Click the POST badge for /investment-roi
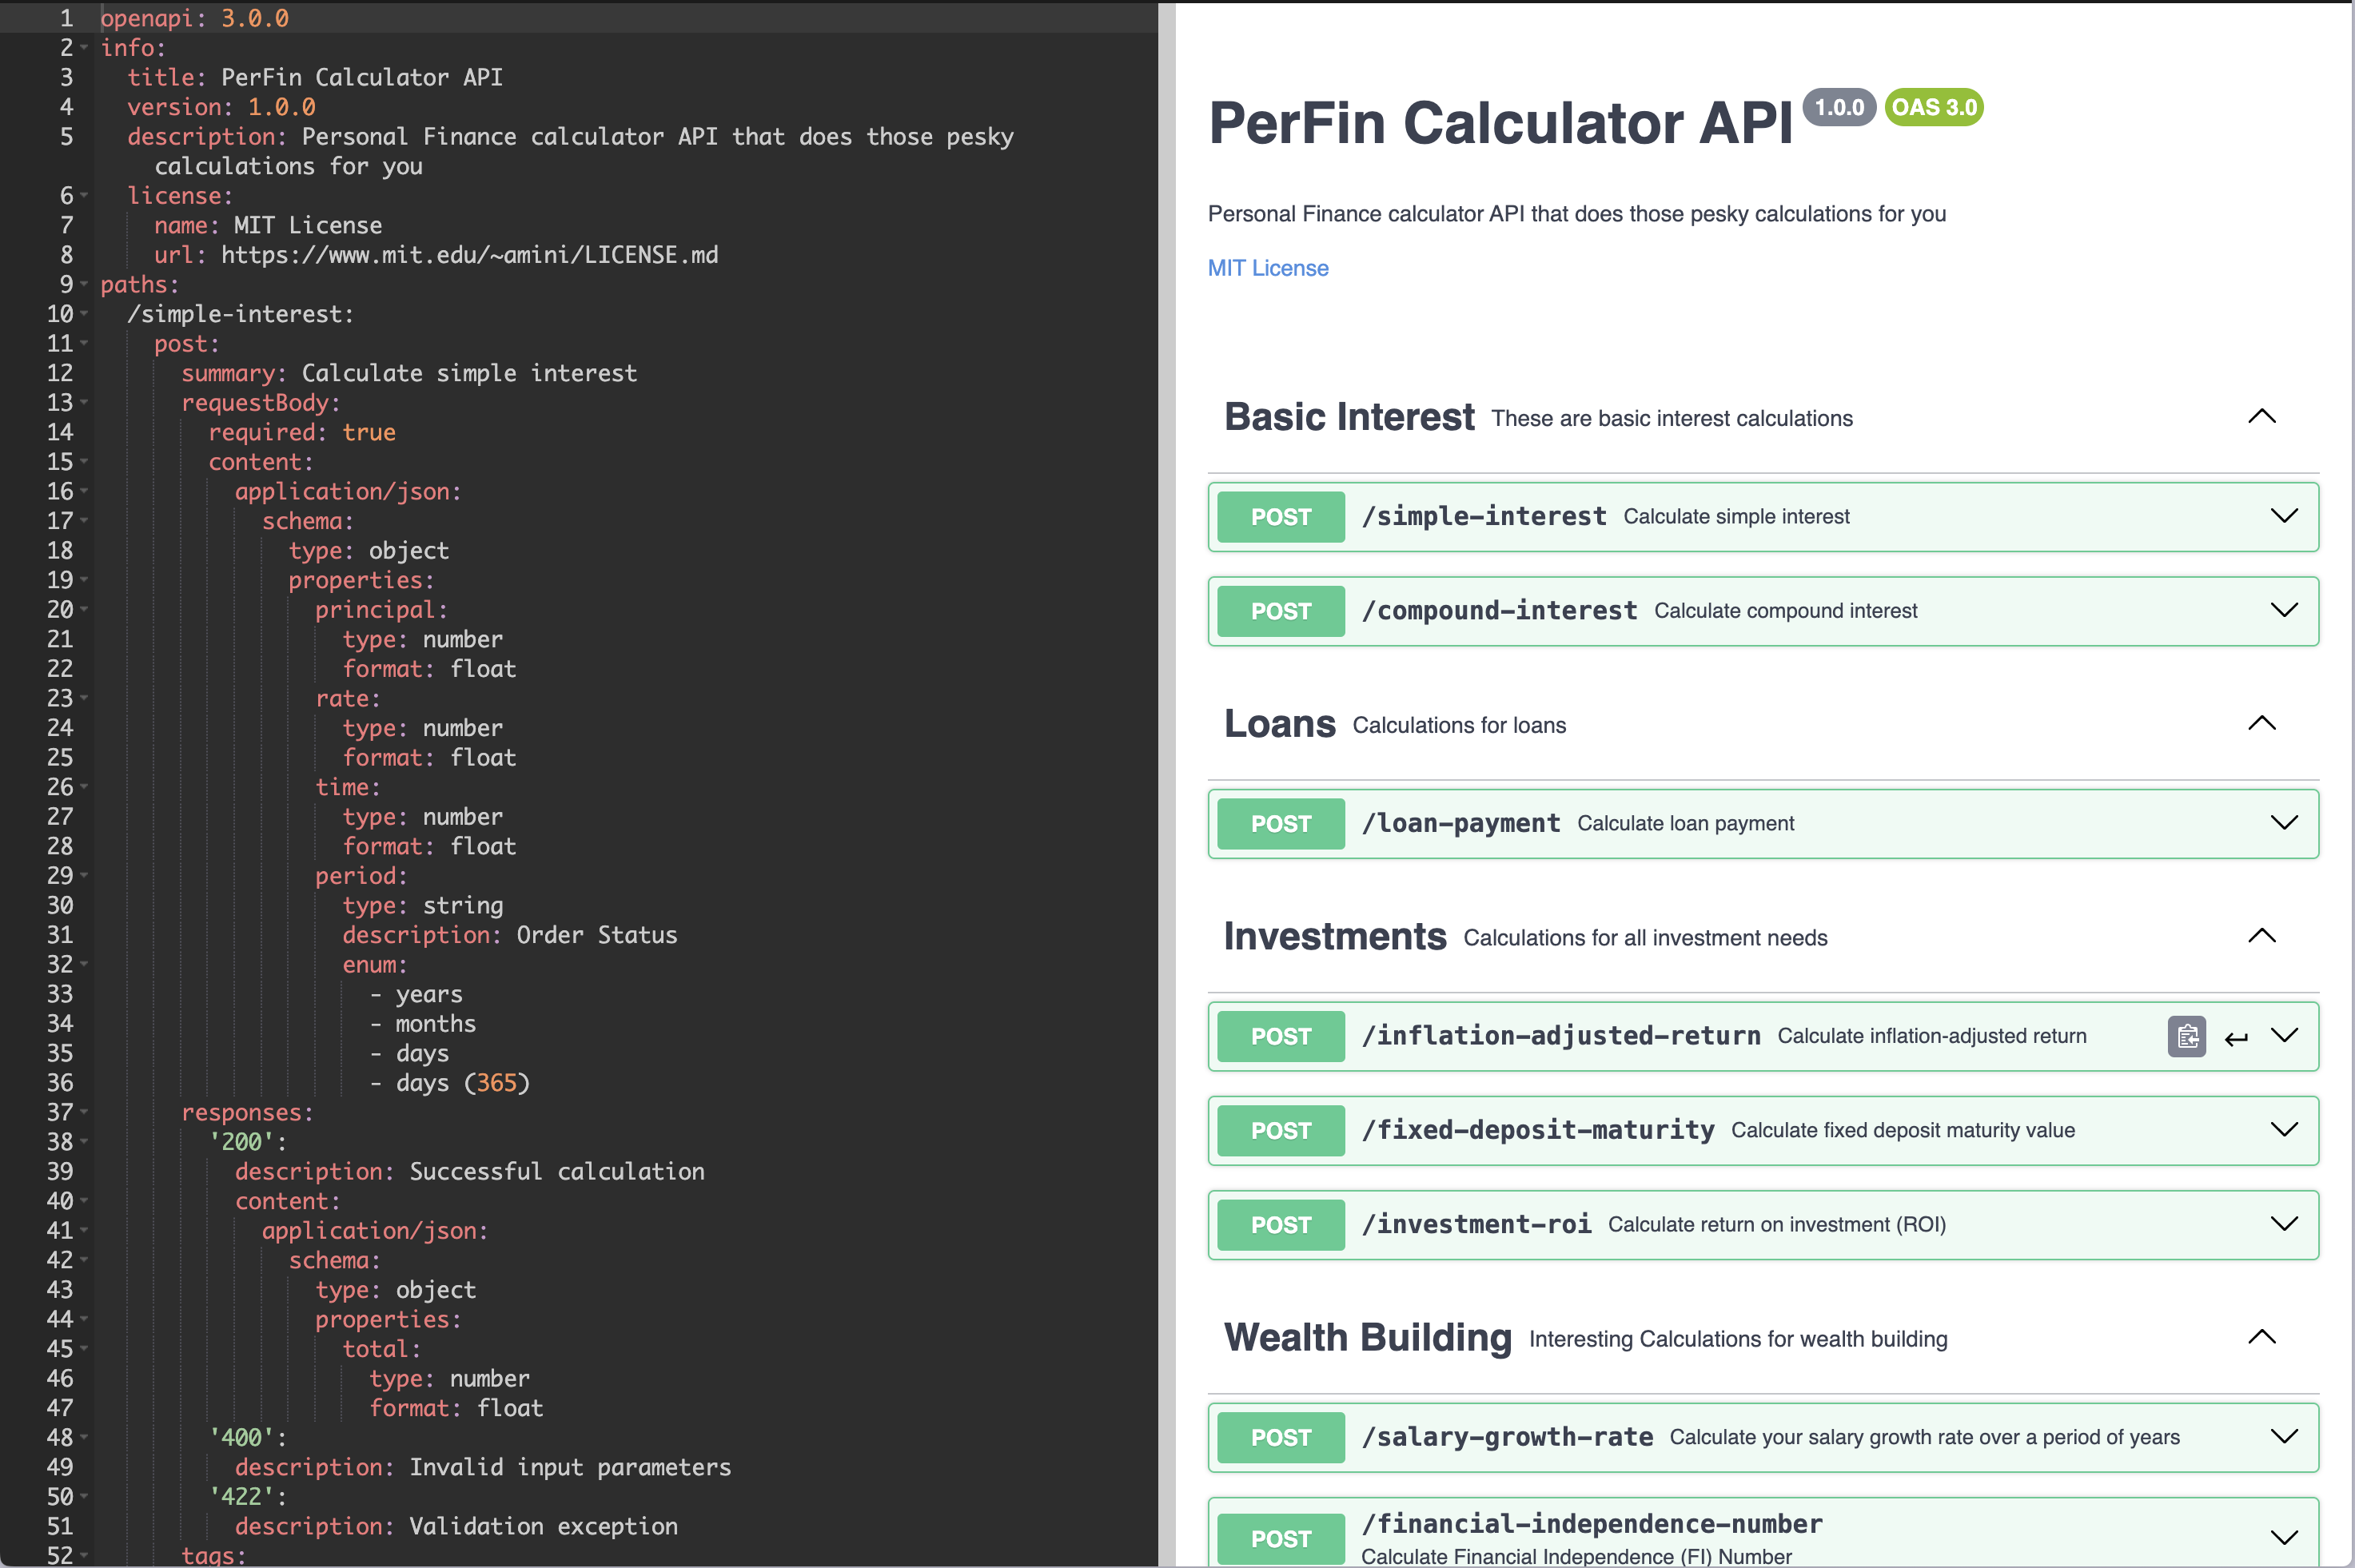Image resolution: width=2355 pixels, height=1568 pixels. coord(1280,1225)
